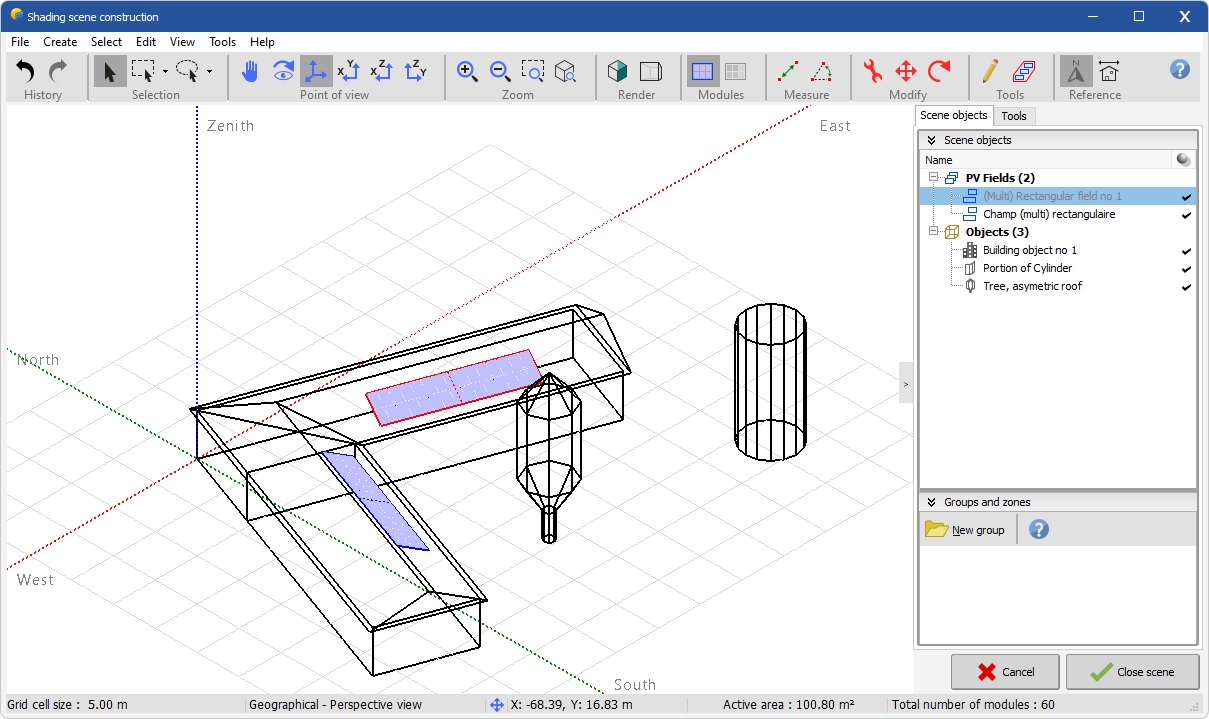1209x719 pixels.
Task: Choose the lasso selection tool
Action: click(x=188, y=71)
